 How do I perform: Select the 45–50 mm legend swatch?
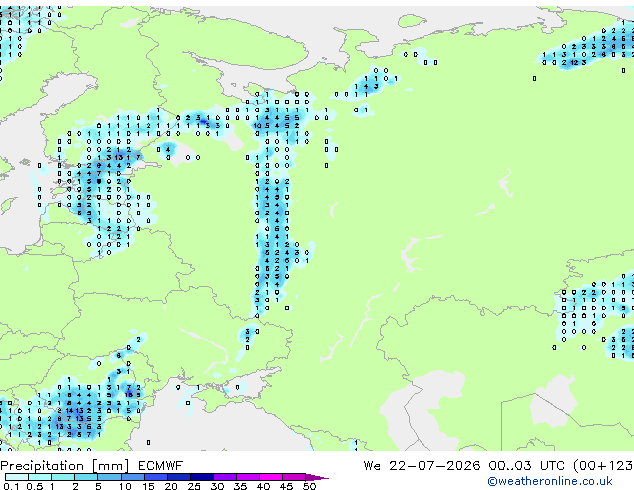[x=294, y=477]
